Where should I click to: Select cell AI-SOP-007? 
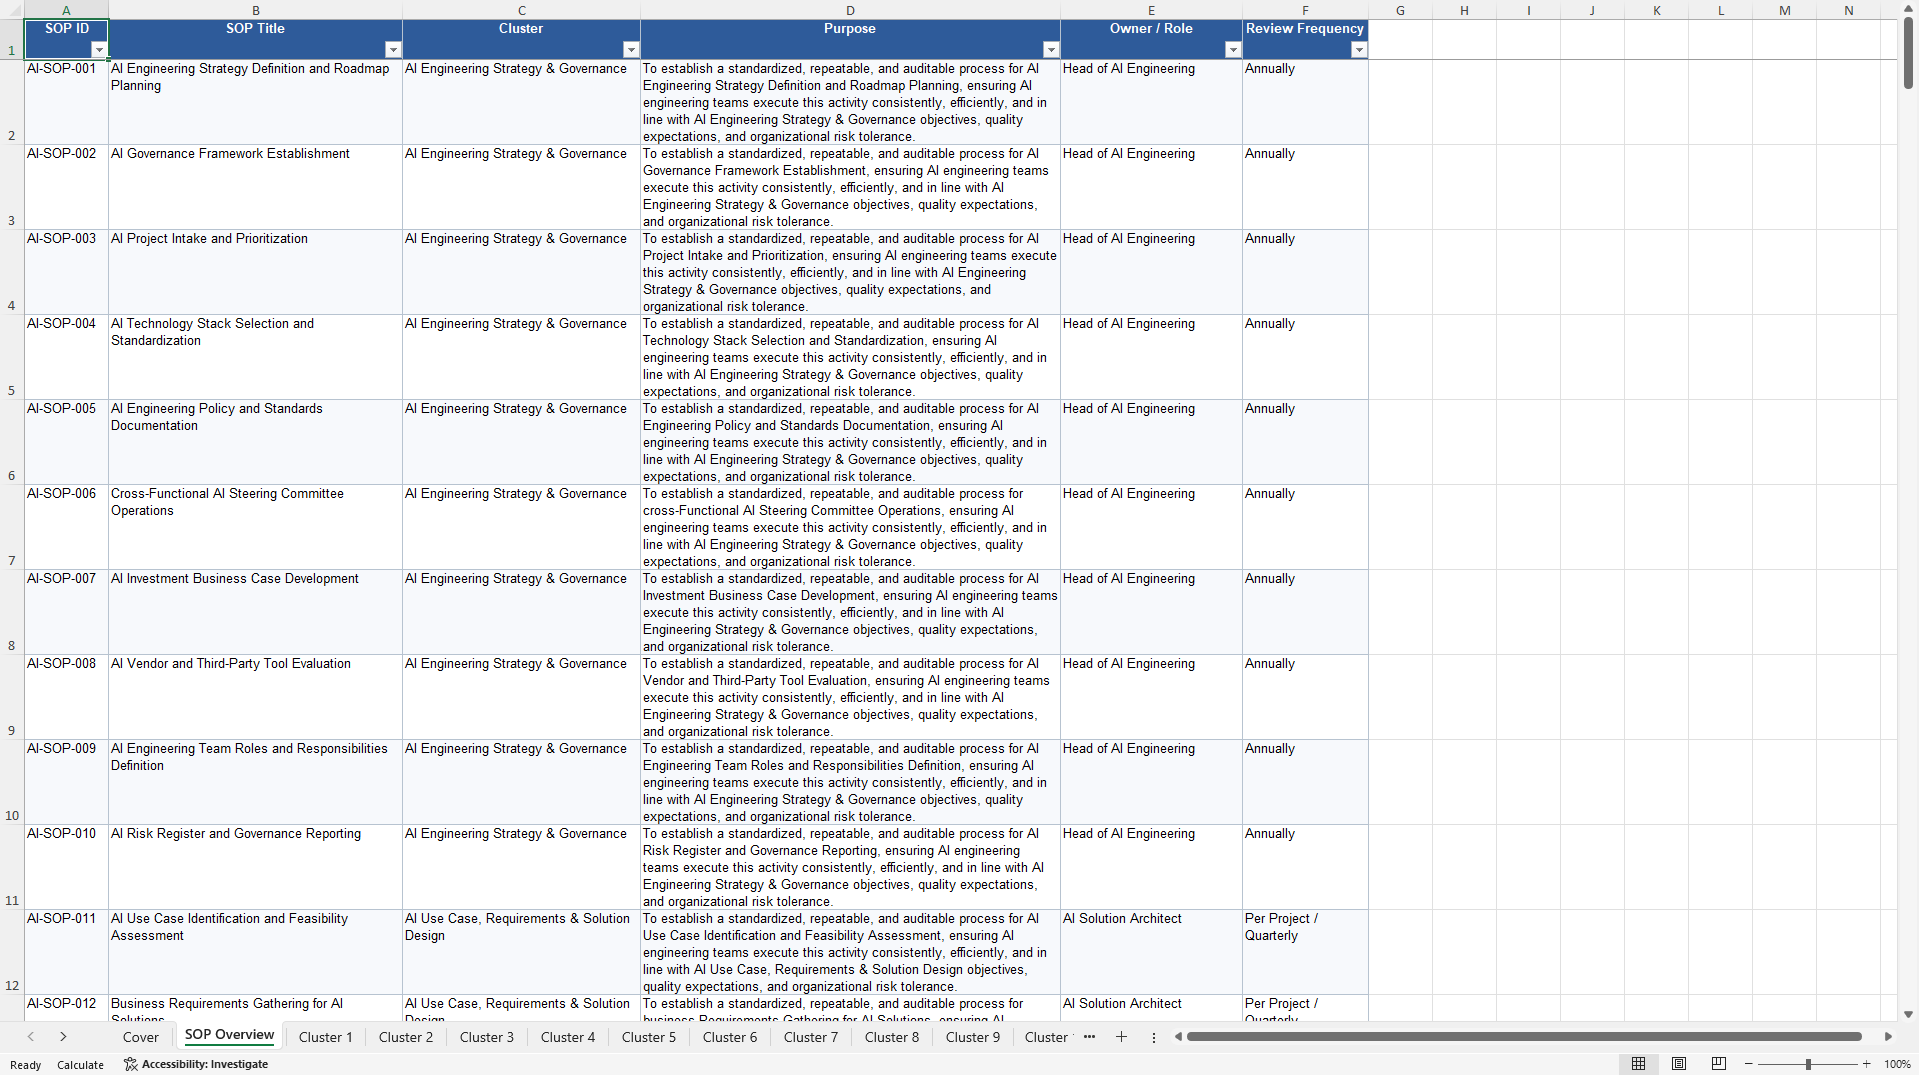pos(66,612)
